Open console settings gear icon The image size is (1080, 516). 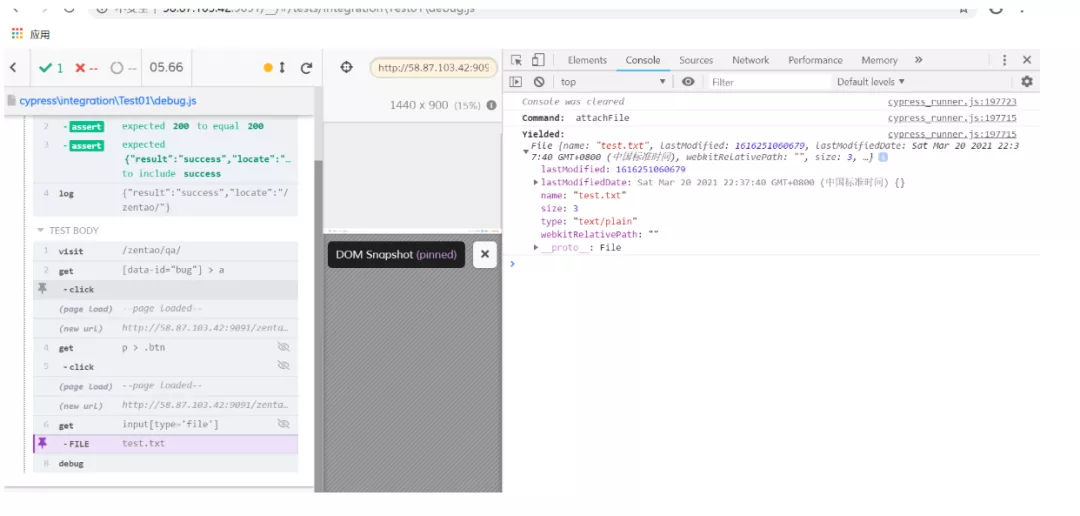pyautogui.click(x=1027, y=81)
